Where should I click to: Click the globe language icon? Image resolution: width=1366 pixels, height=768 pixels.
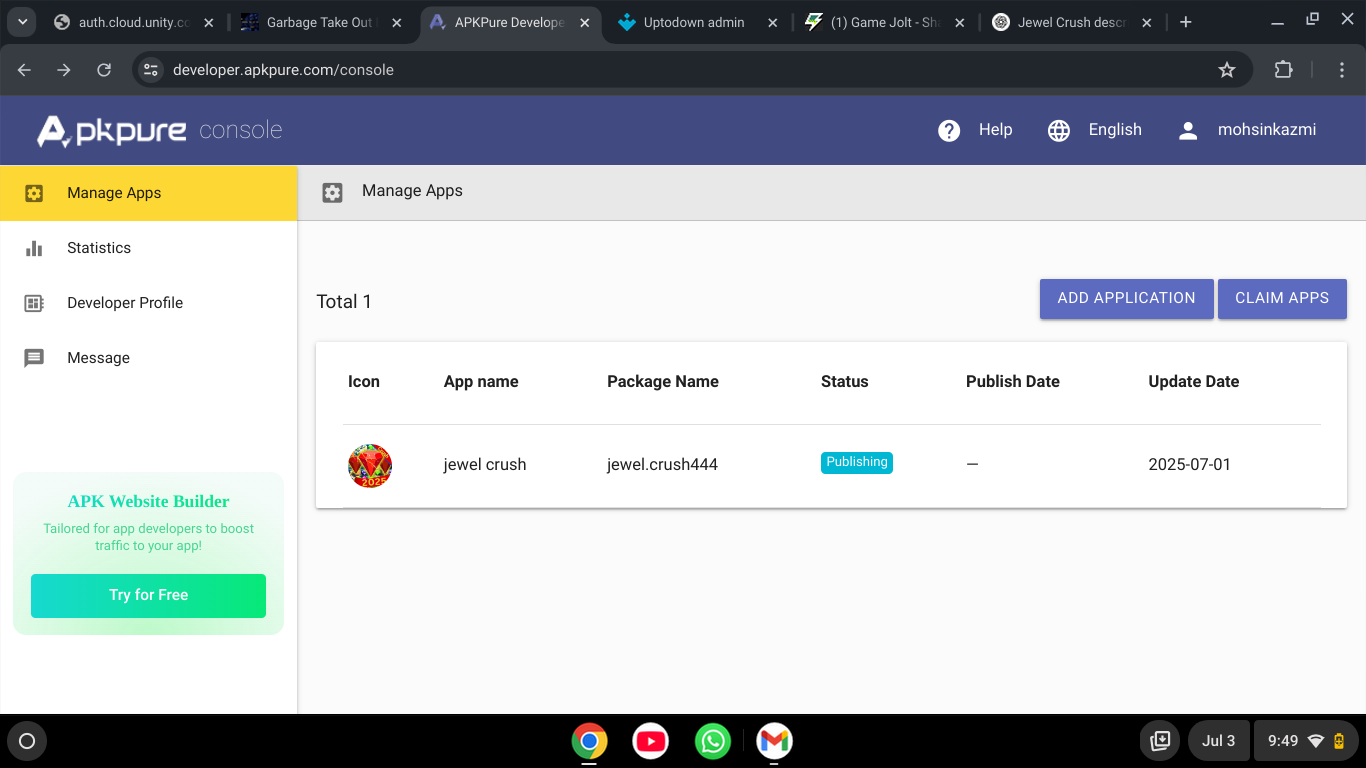pos(1059,131)
